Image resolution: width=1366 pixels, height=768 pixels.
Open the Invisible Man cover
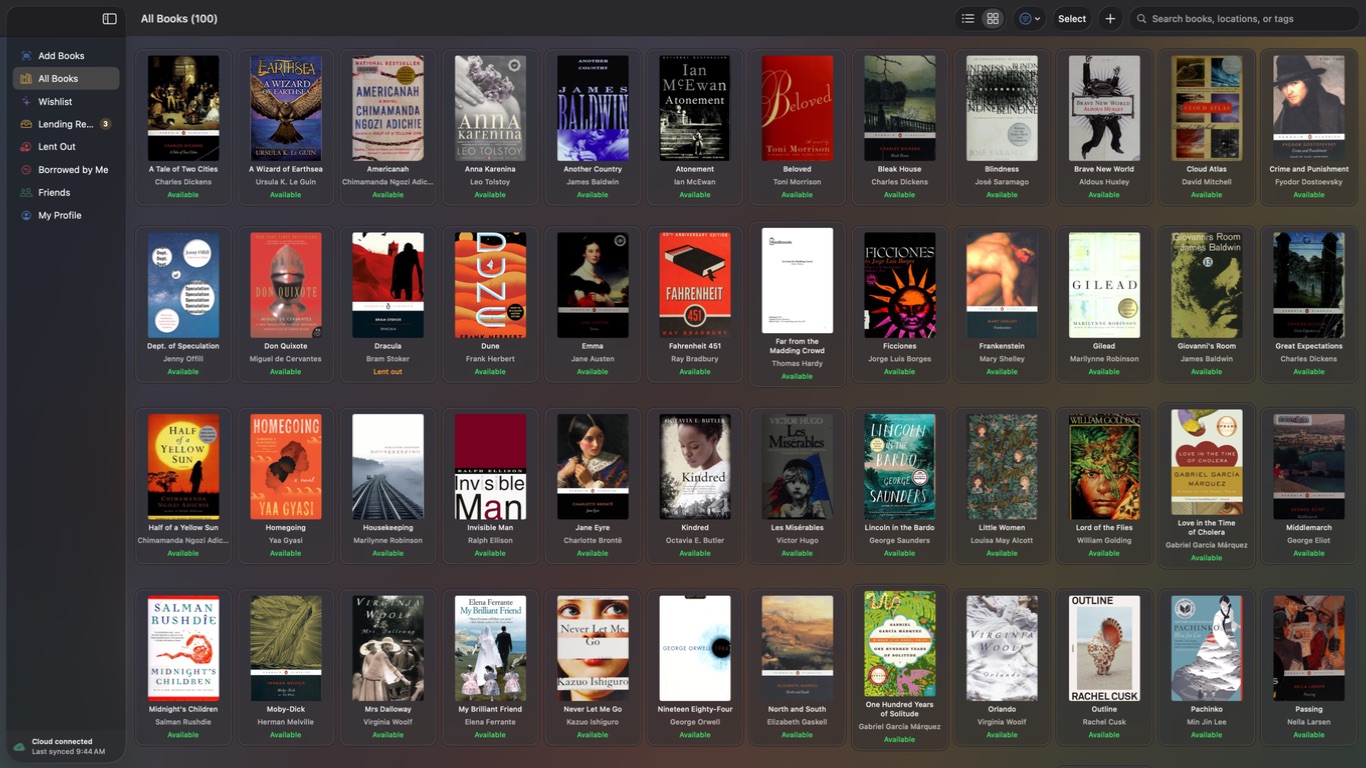tap(490, 467)
